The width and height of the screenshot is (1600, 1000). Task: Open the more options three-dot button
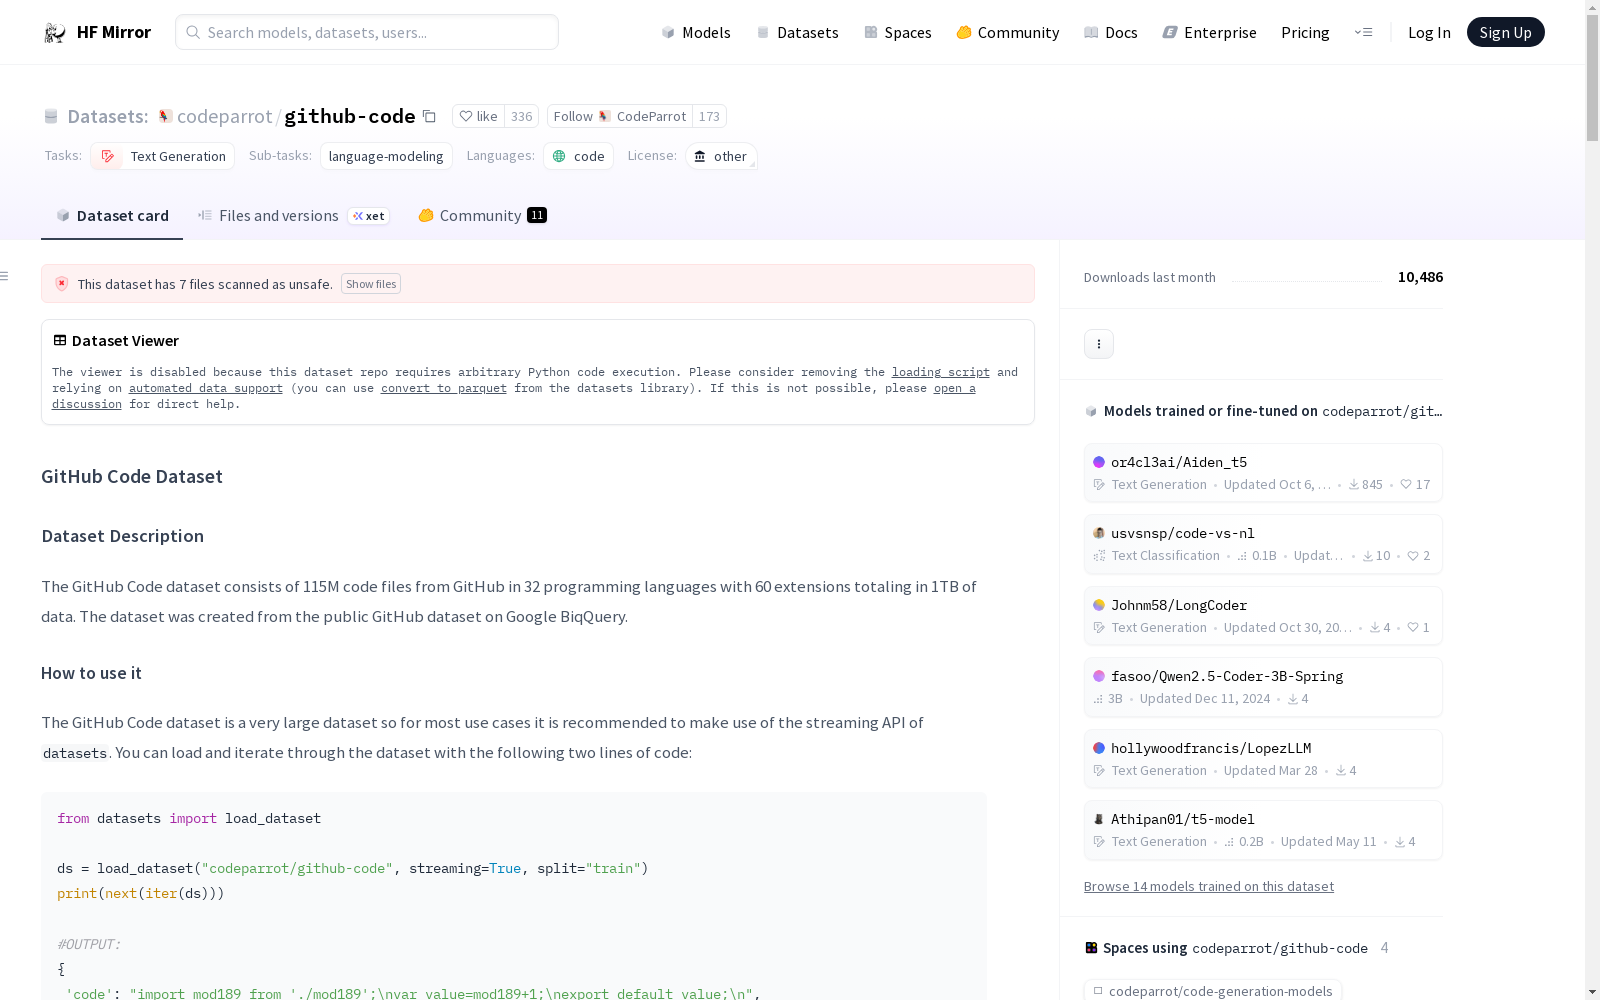[1099, 344]
